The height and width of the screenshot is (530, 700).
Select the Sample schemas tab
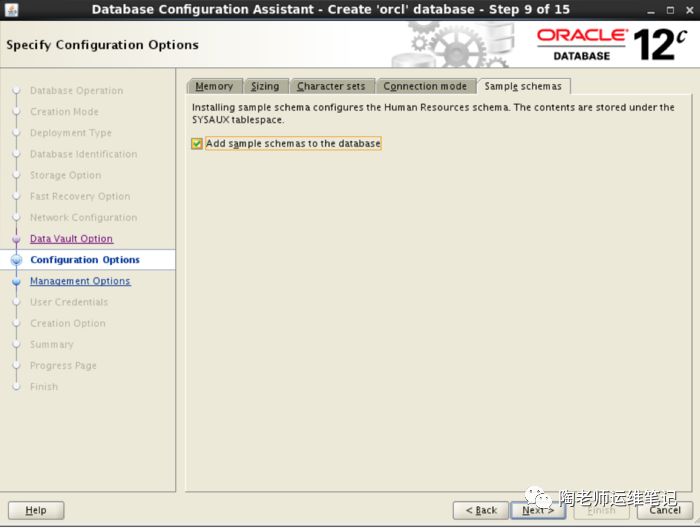tap(523, 86)
